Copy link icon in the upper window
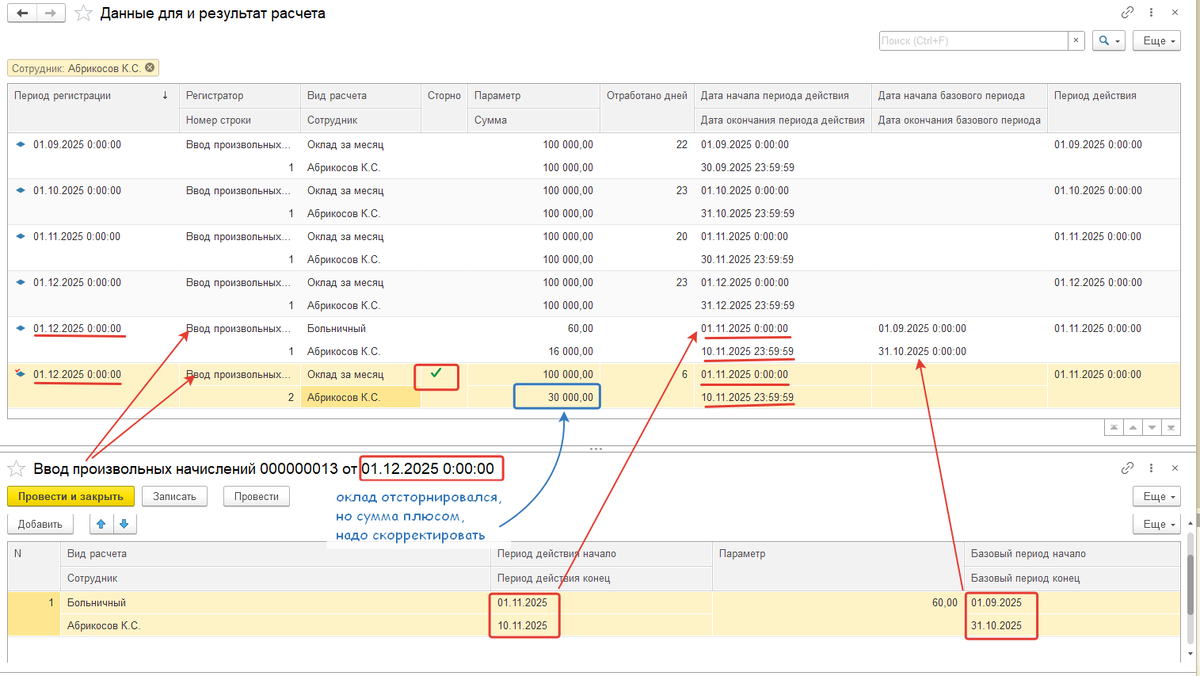 click(1128, 13)
